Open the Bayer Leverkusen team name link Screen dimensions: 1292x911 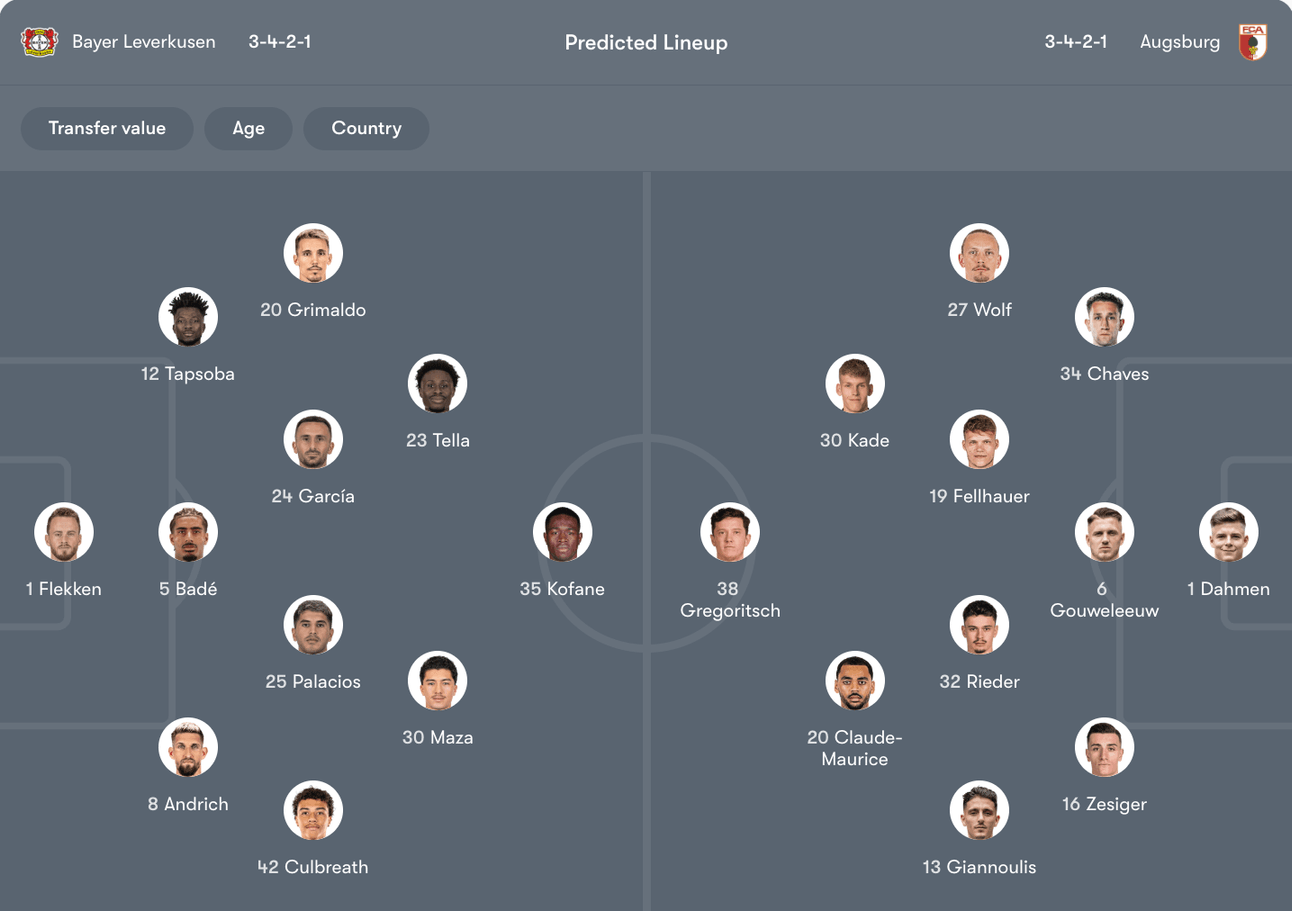143,42
